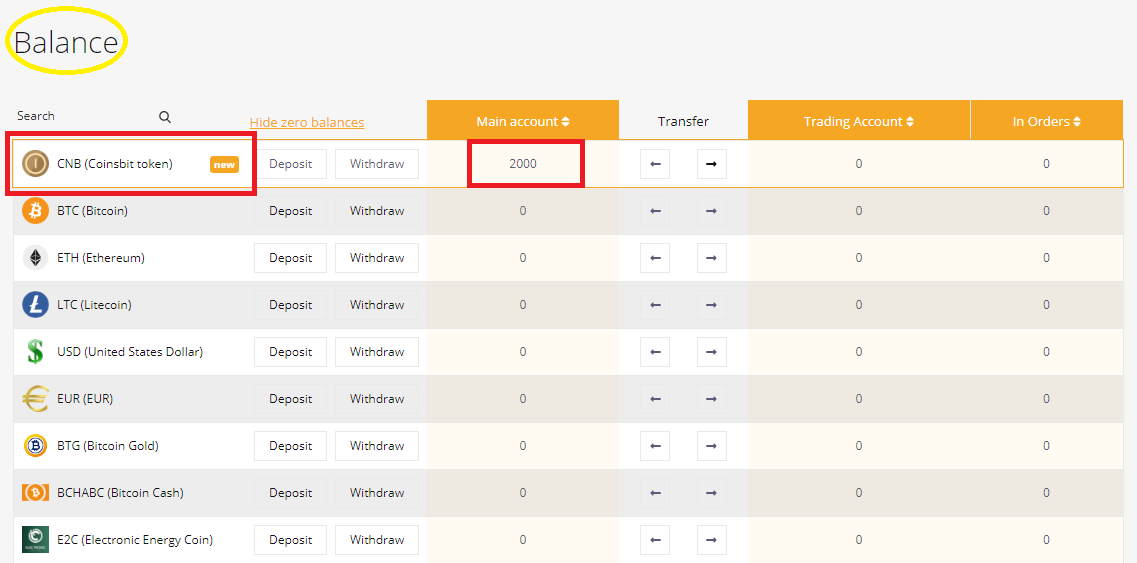1137x563 pixels.
Task: Click the 2000 CNB main account balance
Action: pyautogui.click(x=523, y=164)
